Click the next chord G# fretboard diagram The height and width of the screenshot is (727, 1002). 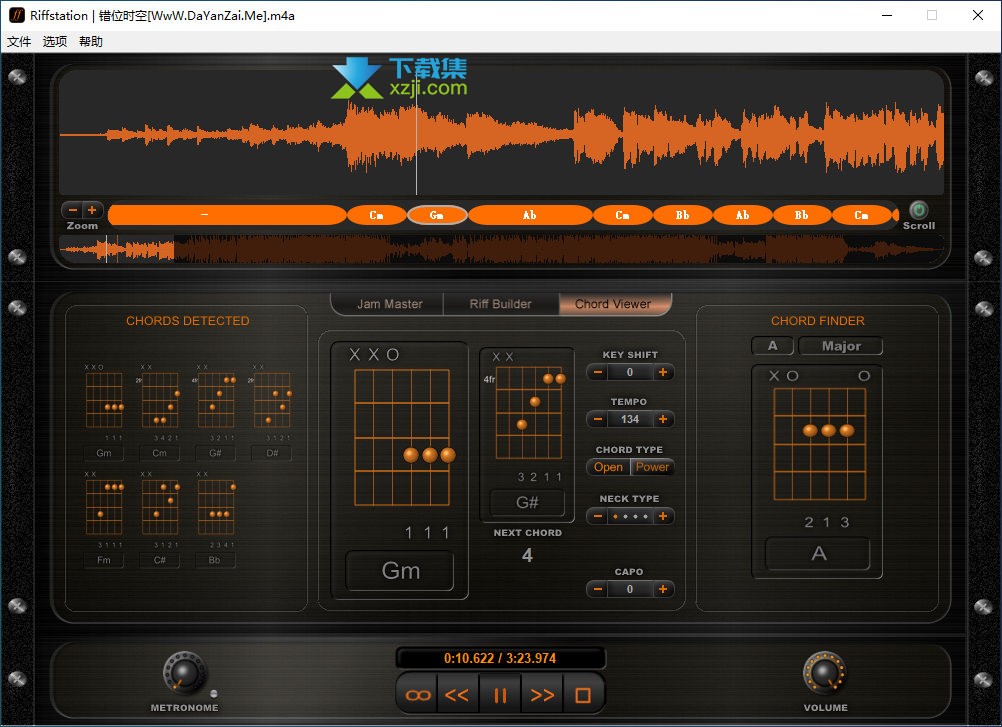point(529,413)
